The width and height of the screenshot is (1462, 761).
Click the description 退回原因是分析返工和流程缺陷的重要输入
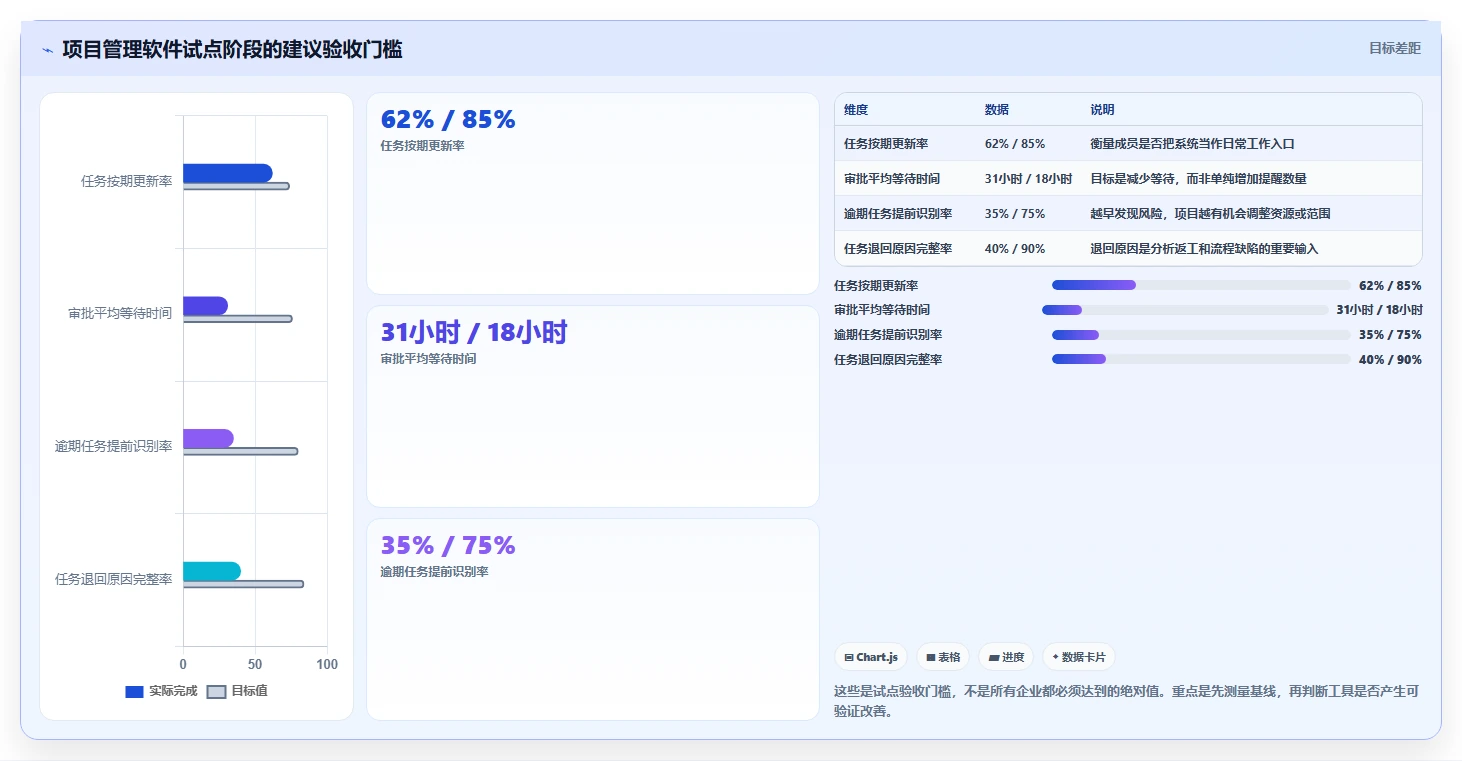(1204, 249)
